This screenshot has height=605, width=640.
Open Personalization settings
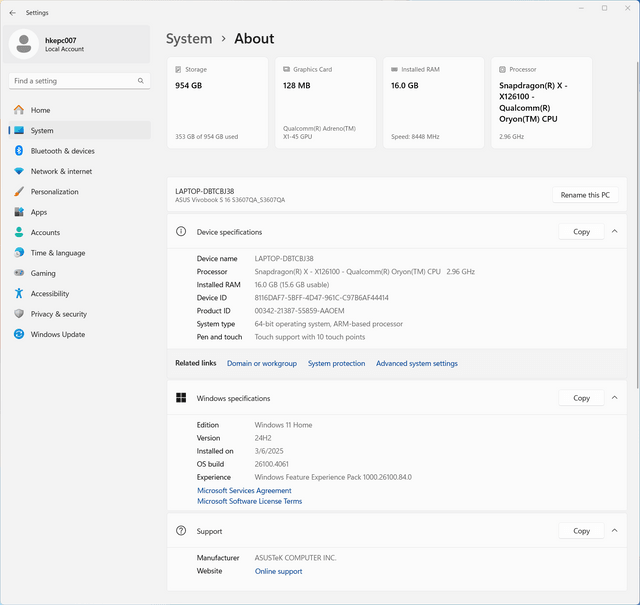[80, 191]
